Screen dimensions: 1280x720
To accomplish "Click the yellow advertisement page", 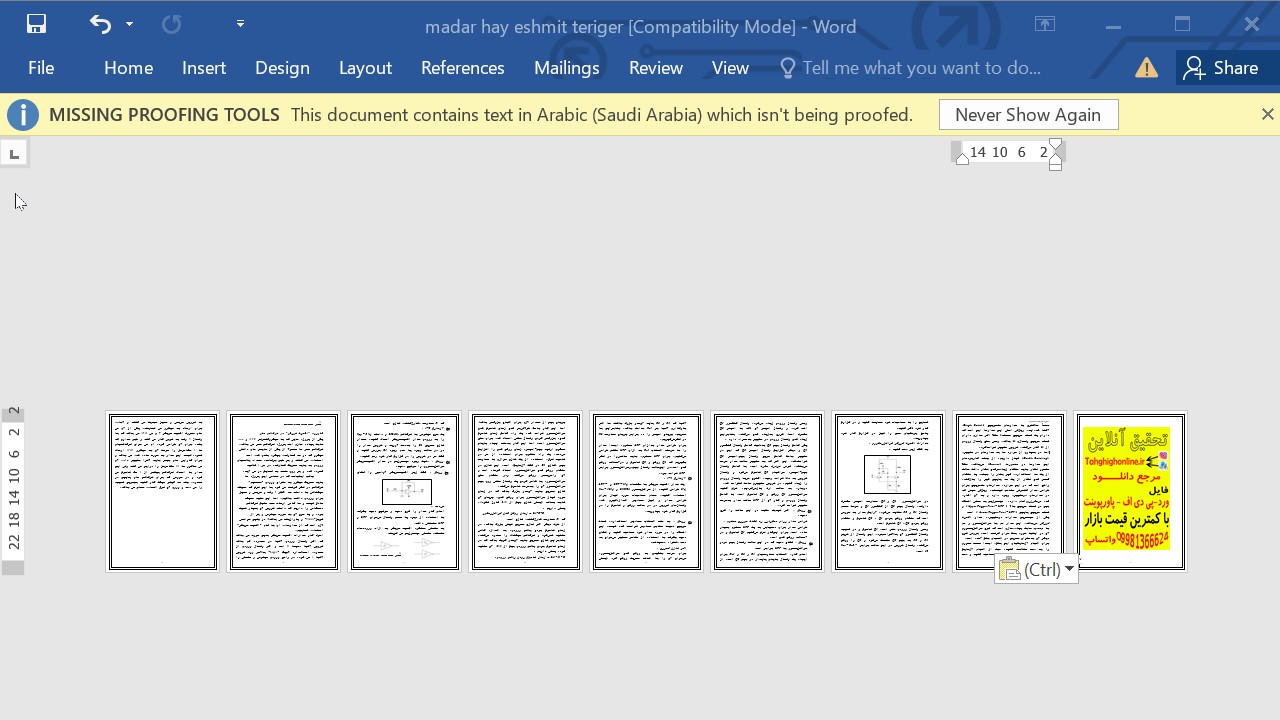I will tap(1131, 492).
